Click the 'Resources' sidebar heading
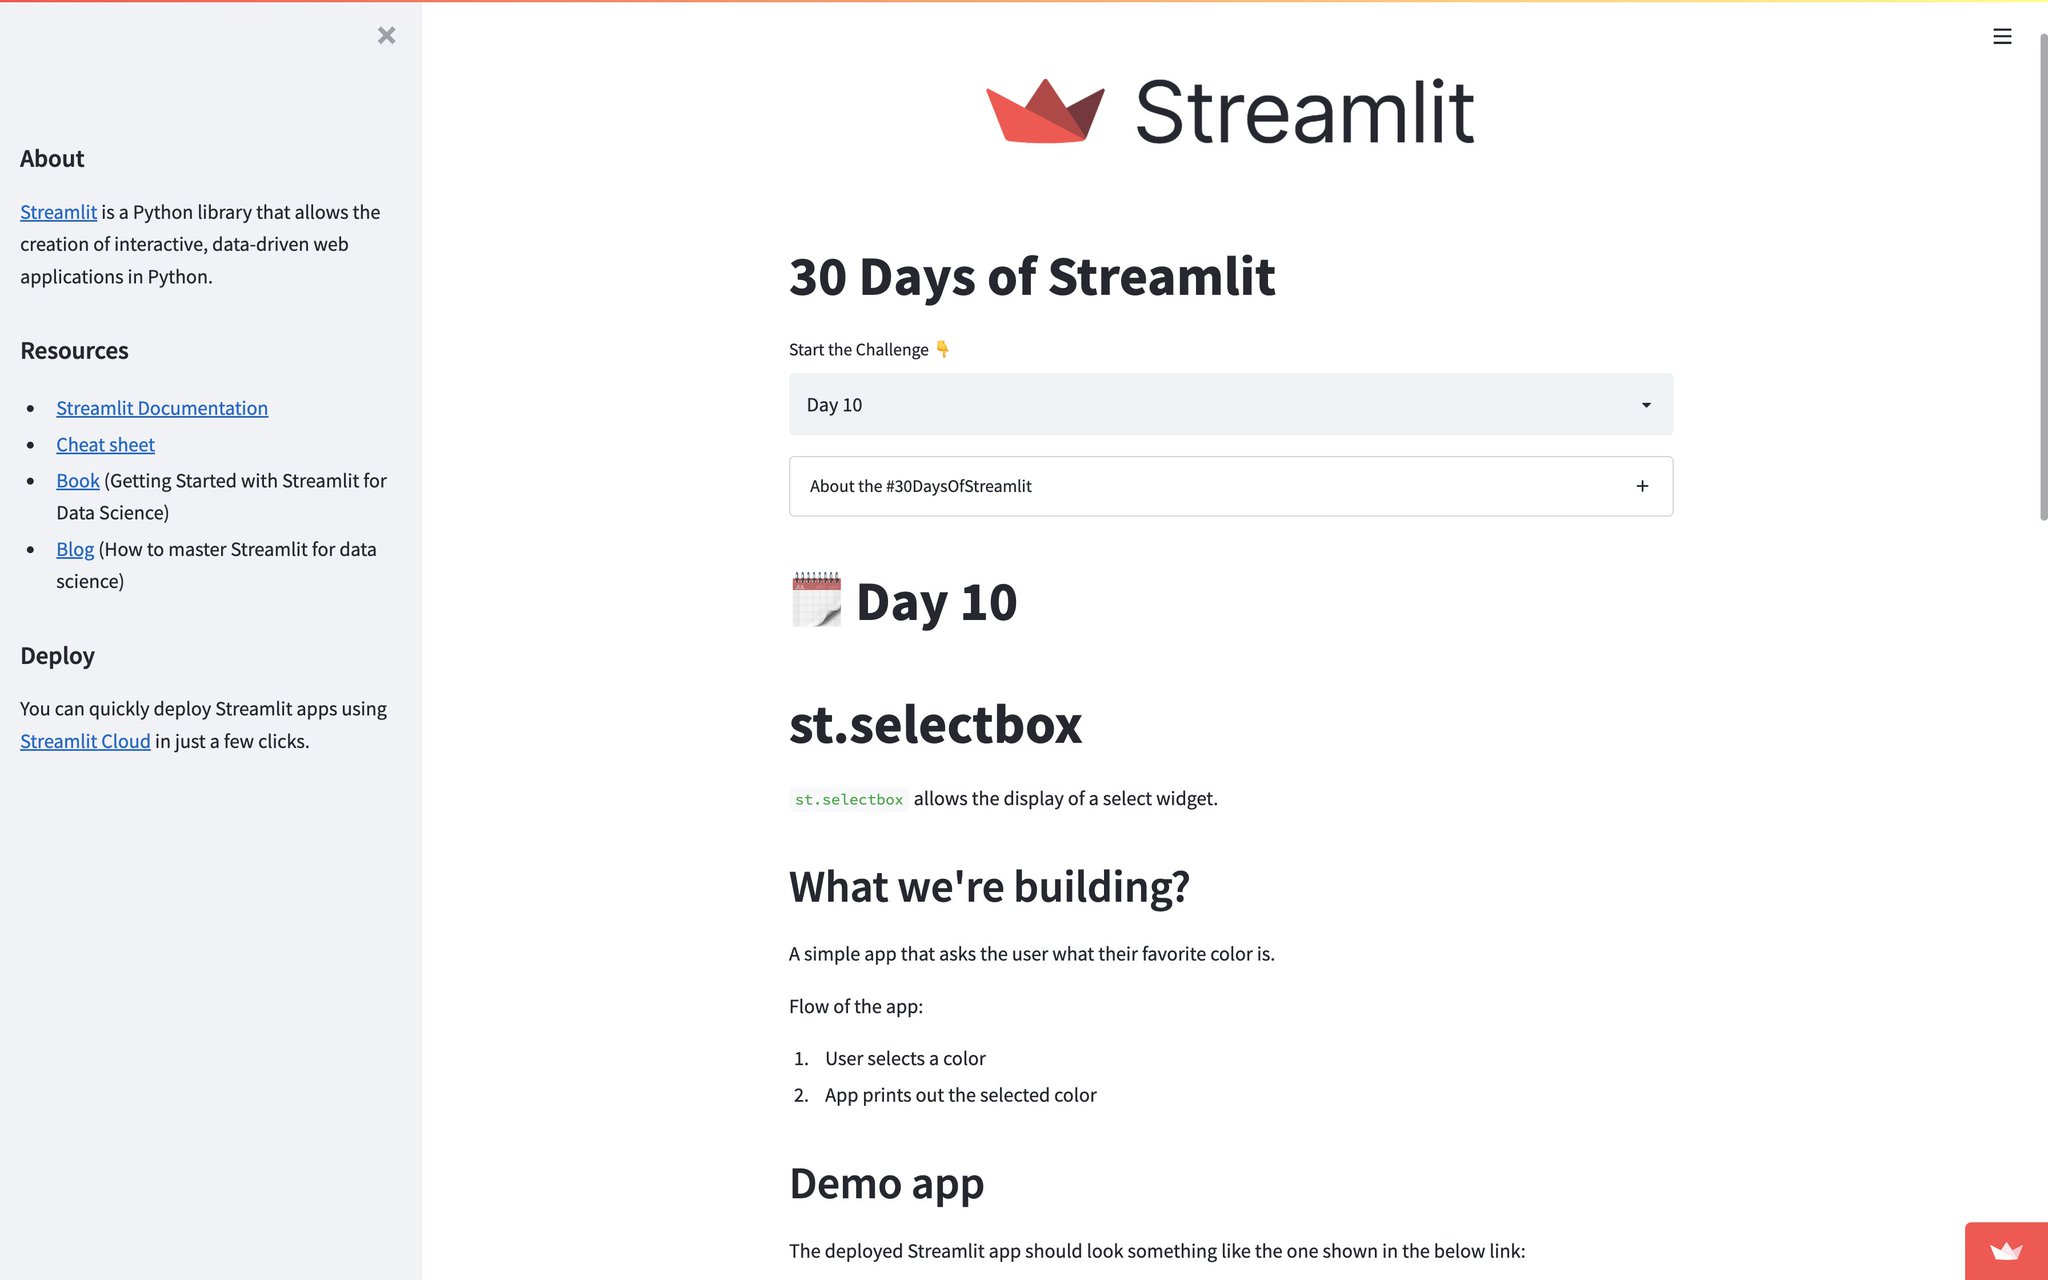Screen dimensions: 2048x1280 74,351
